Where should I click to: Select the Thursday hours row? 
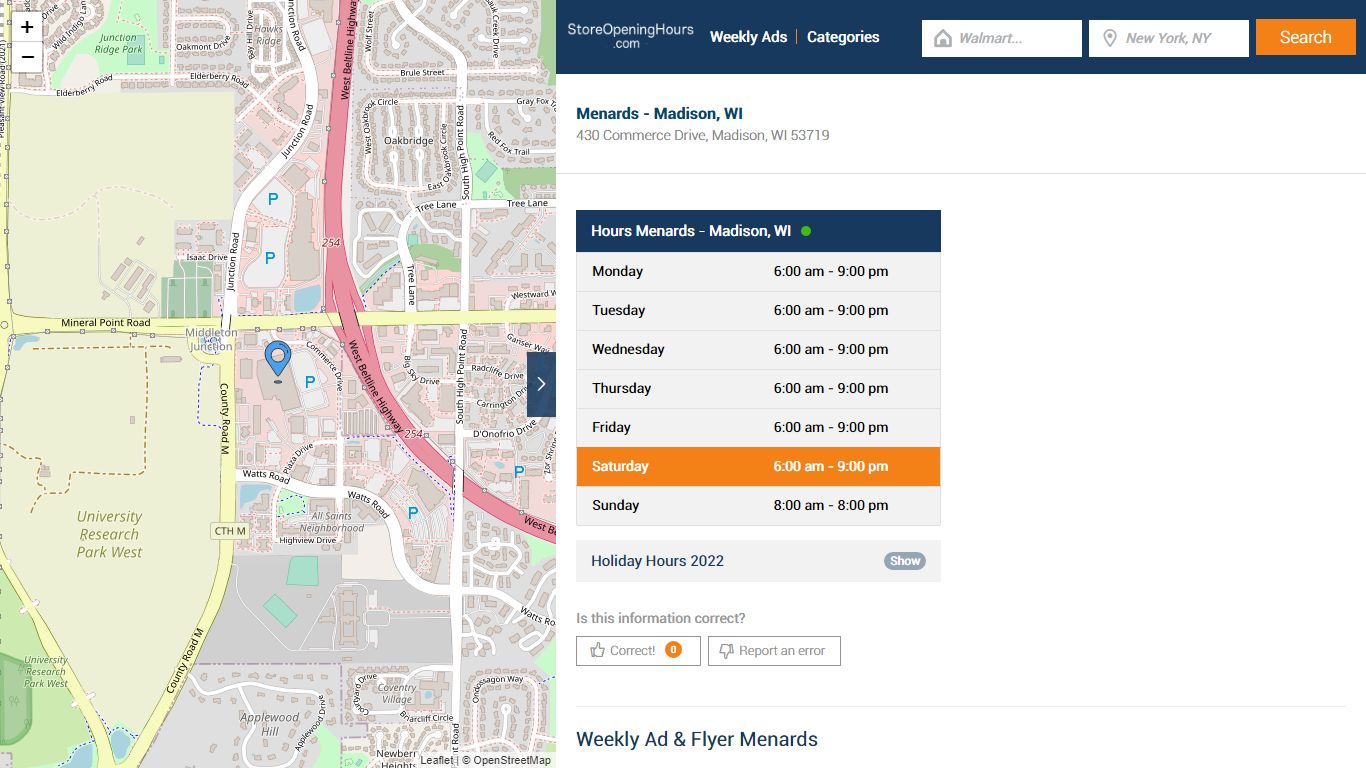pyautogui.click(x=758, y=389)
